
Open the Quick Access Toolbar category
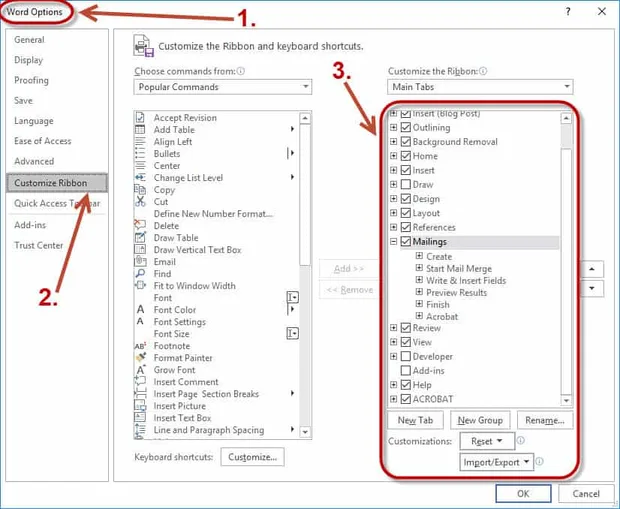tap(57, 203)
